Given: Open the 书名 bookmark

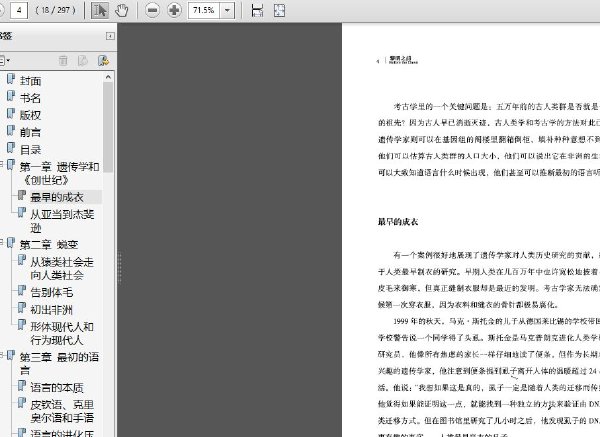Looking at the screenshot, I should click(x=30, y=98).
